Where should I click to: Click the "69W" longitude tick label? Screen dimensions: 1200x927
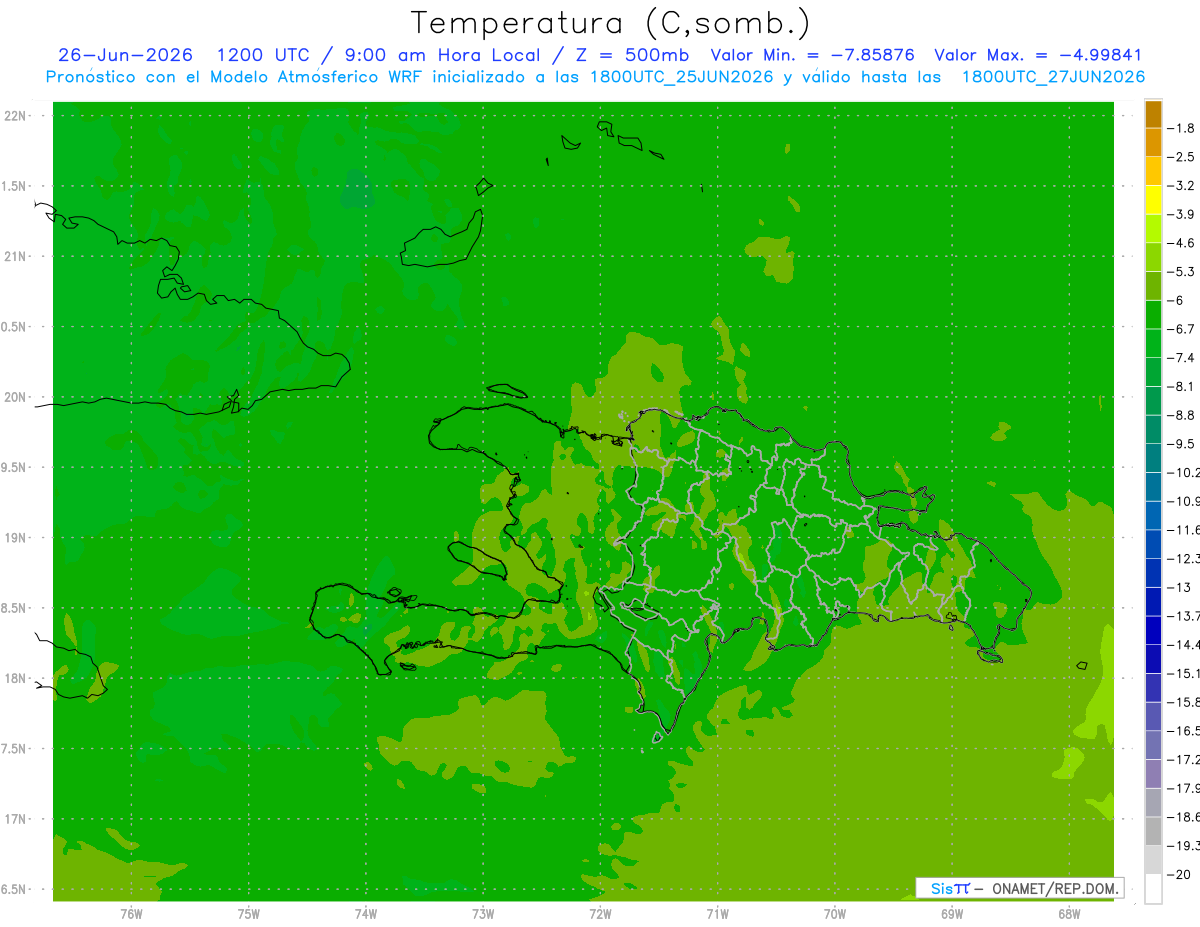tap(952, 914)
